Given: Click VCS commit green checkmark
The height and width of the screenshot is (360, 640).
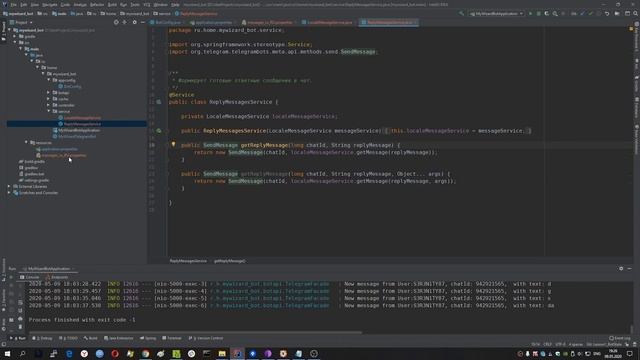Looking at the screenshot, I should (590, 13).
